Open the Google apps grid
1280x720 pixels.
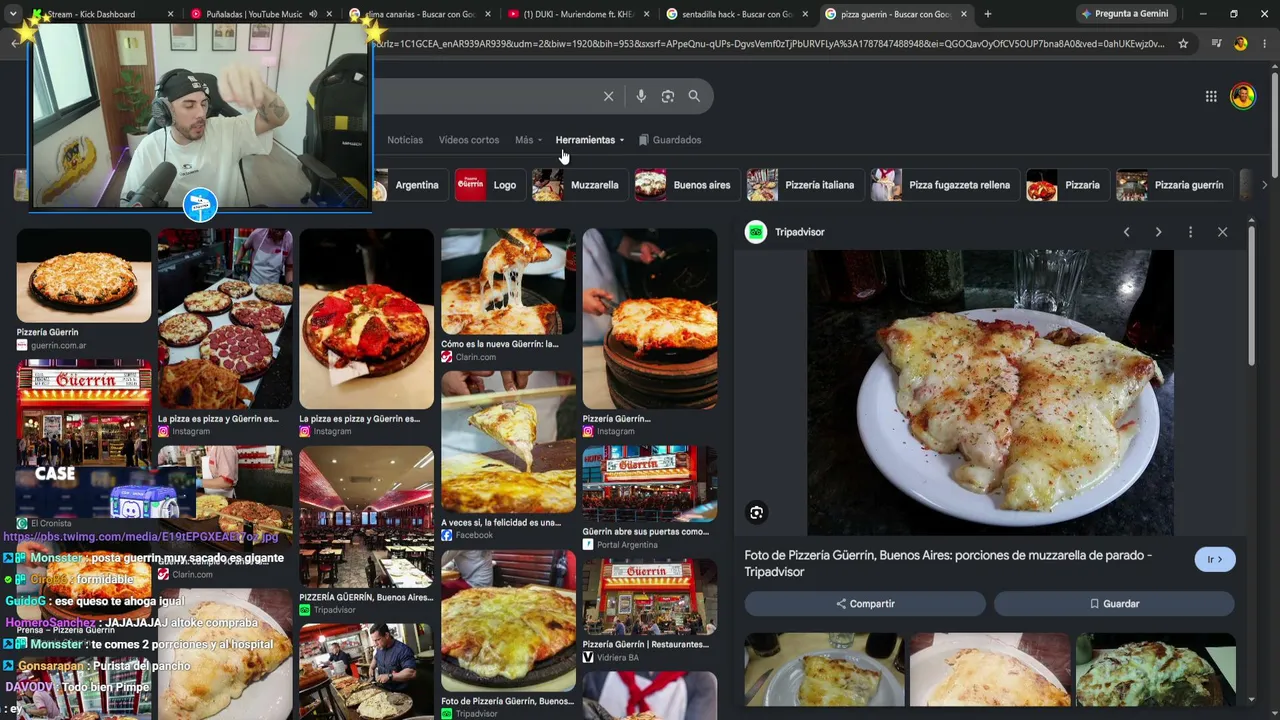(1211, 96)
